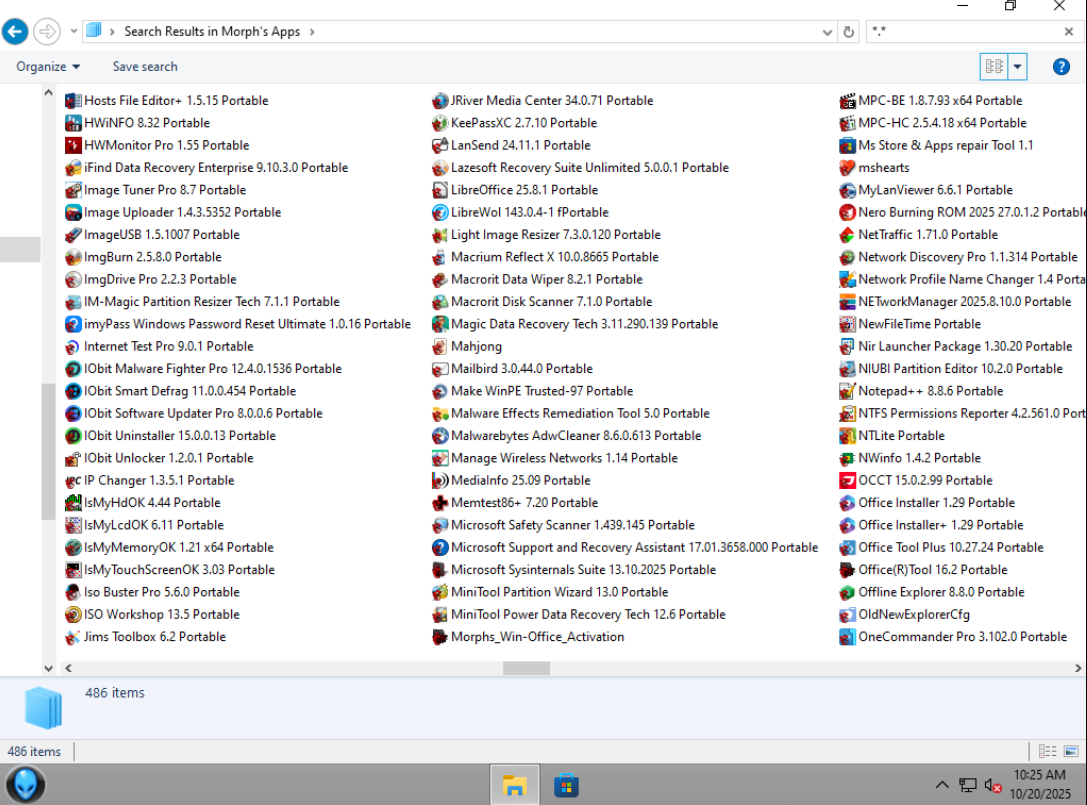Expand the view options dropdown arrow
1087x805 pixels.
(1017, 67)
